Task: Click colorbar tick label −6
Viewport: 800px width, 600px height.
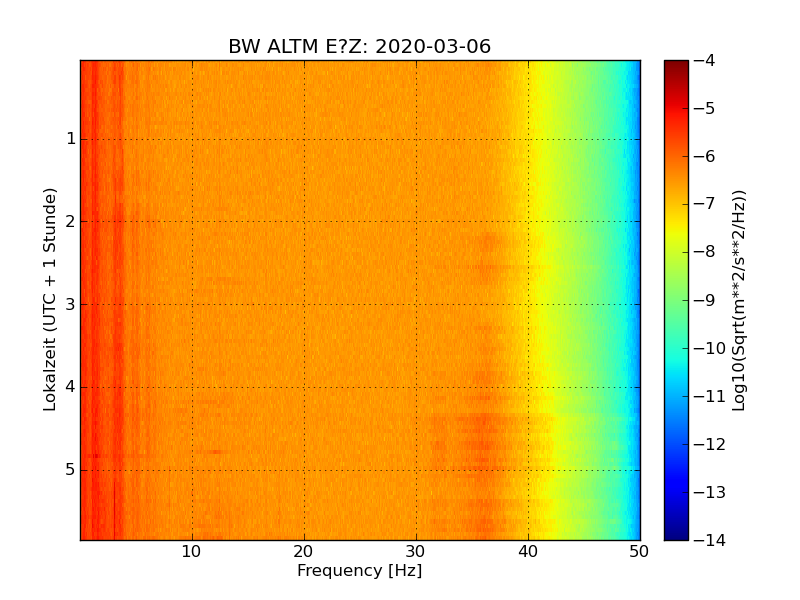Action: click(x=705, y=157)
